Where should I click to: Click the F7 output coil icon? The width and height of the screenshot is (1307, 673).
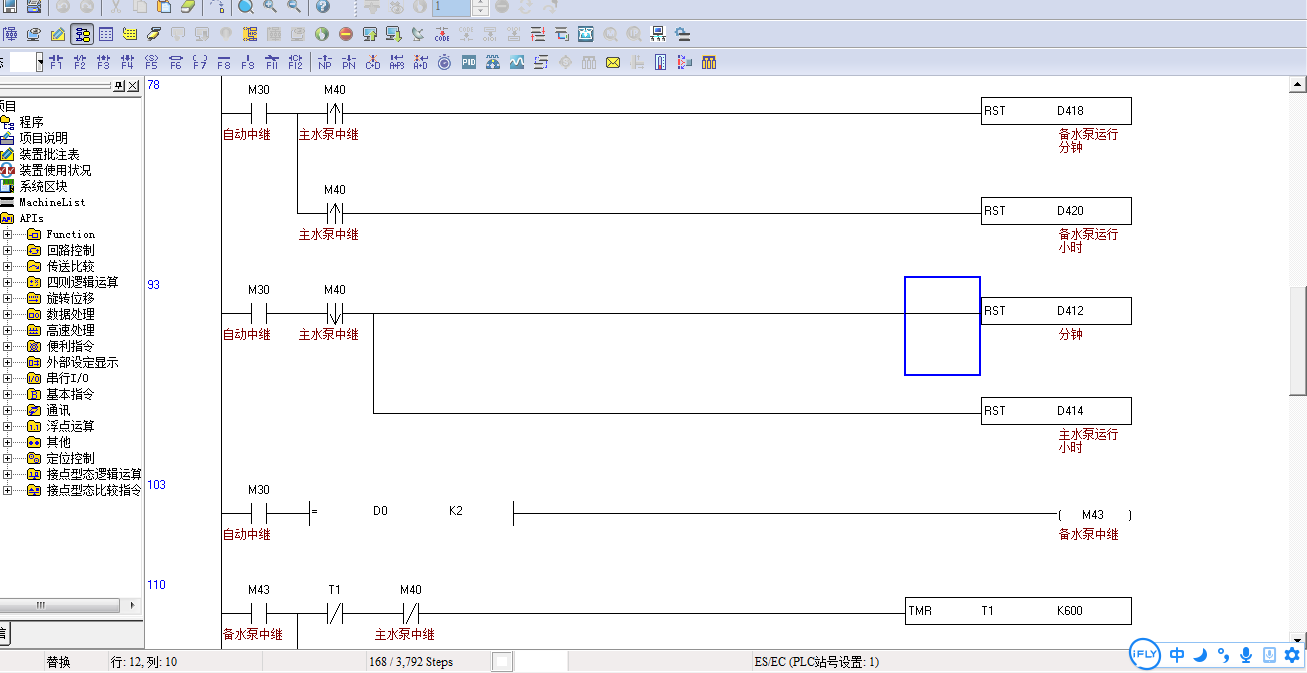[x=200, y=63]
